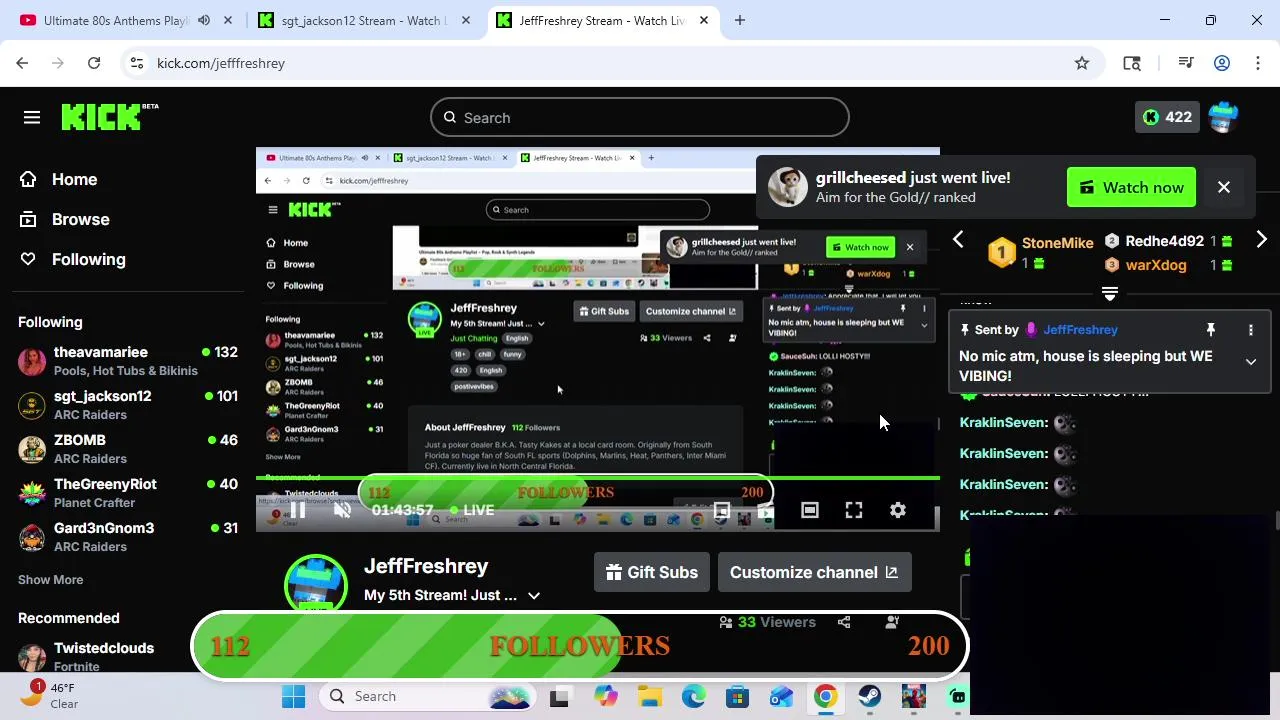Share the stream via share icon
Screen dimensions: 1280x720
844,622
